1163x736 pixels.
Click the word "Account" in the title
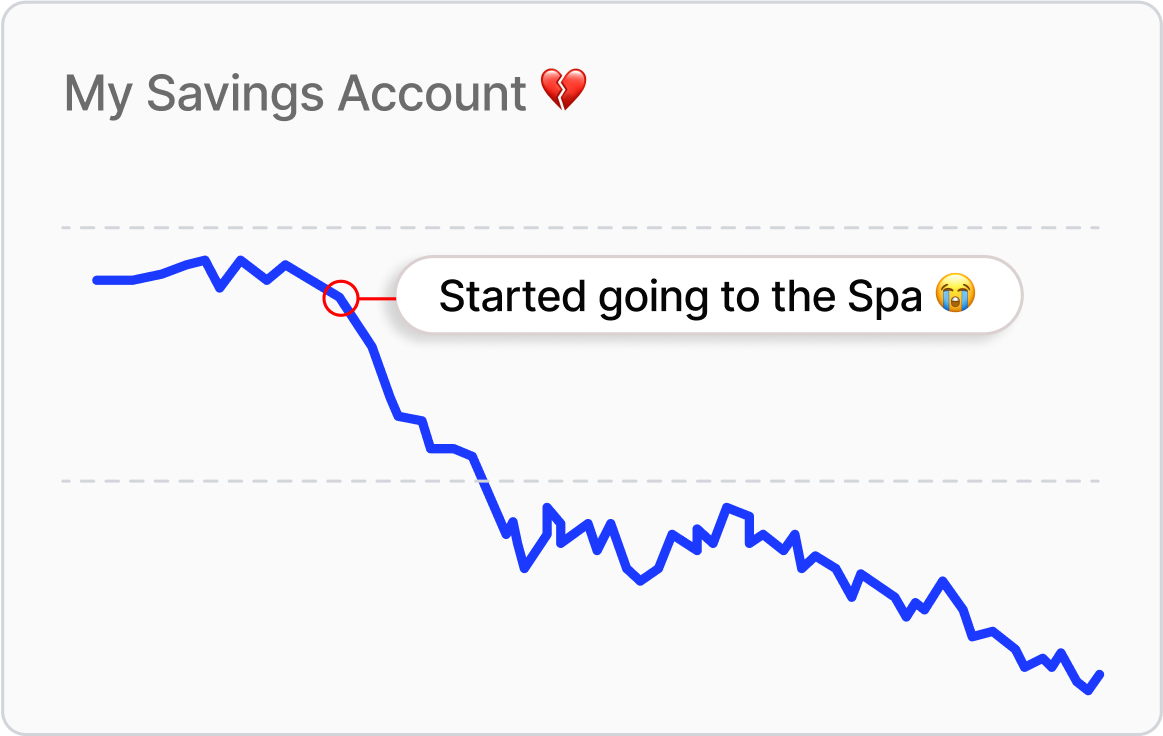tap(431, 94)
